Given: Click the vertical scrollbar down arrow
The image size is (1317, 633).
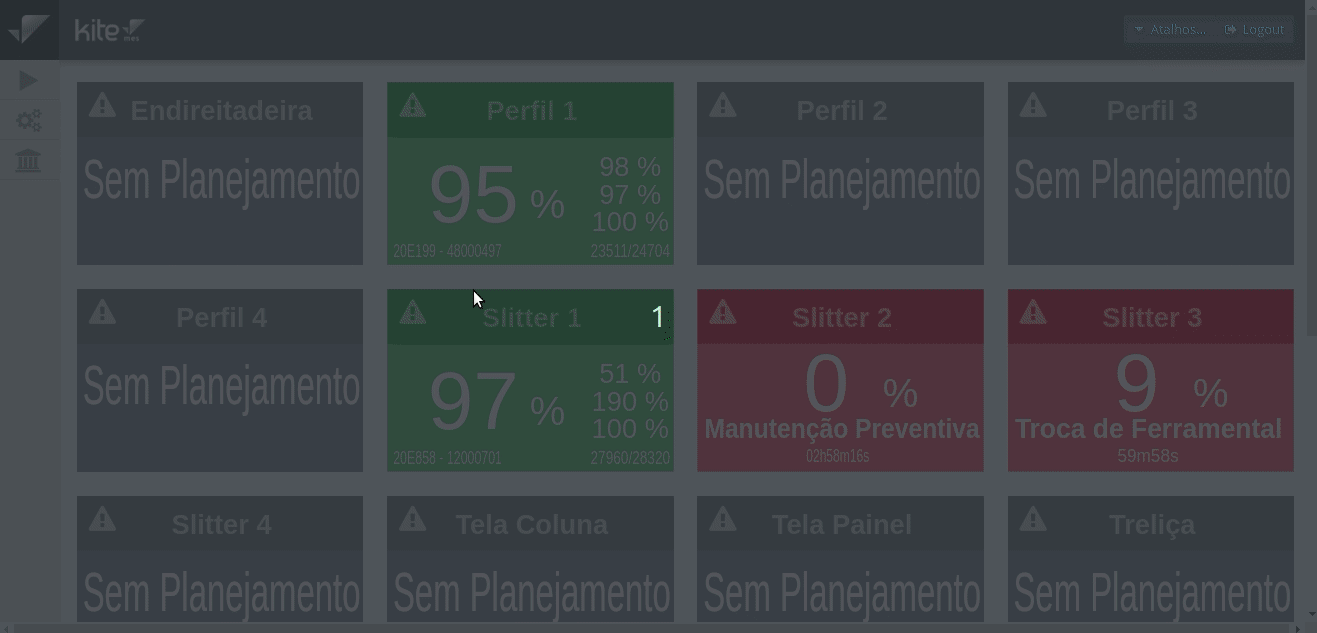Looking at the screenshot, I should pos(1311,614).
